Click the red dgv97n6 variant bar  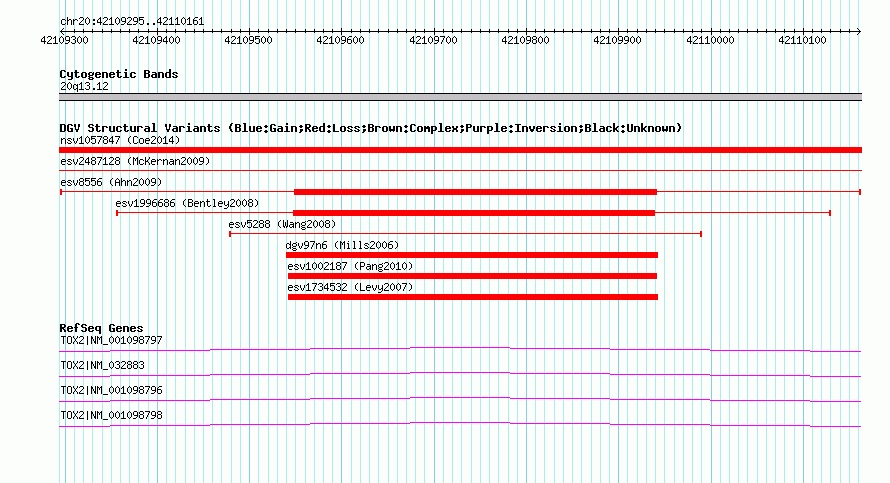(472, 255)
